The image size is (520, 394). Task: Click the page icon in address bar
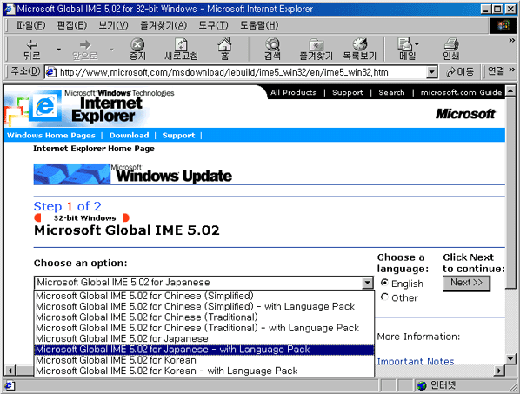click(x=51, y=72)
